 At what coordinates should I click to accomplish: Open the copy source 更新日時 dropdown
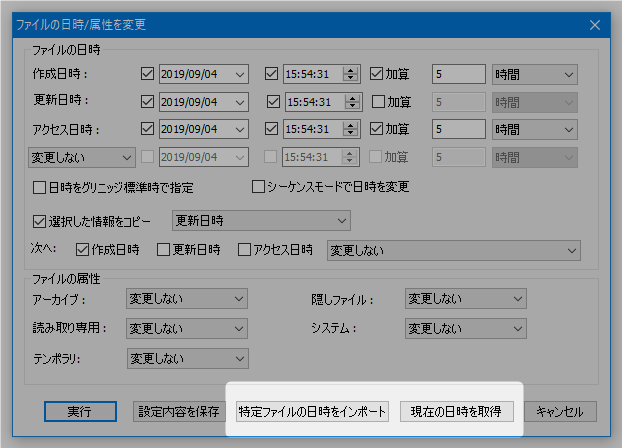261,221
